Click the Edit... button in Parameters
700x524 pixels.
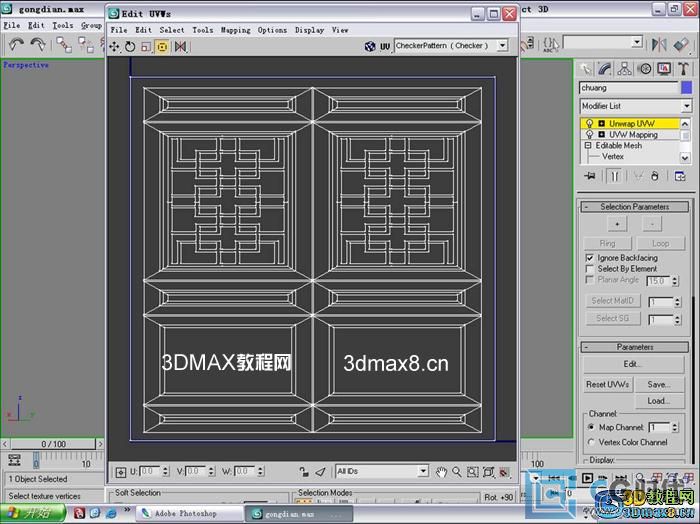(x=633, y=364)
